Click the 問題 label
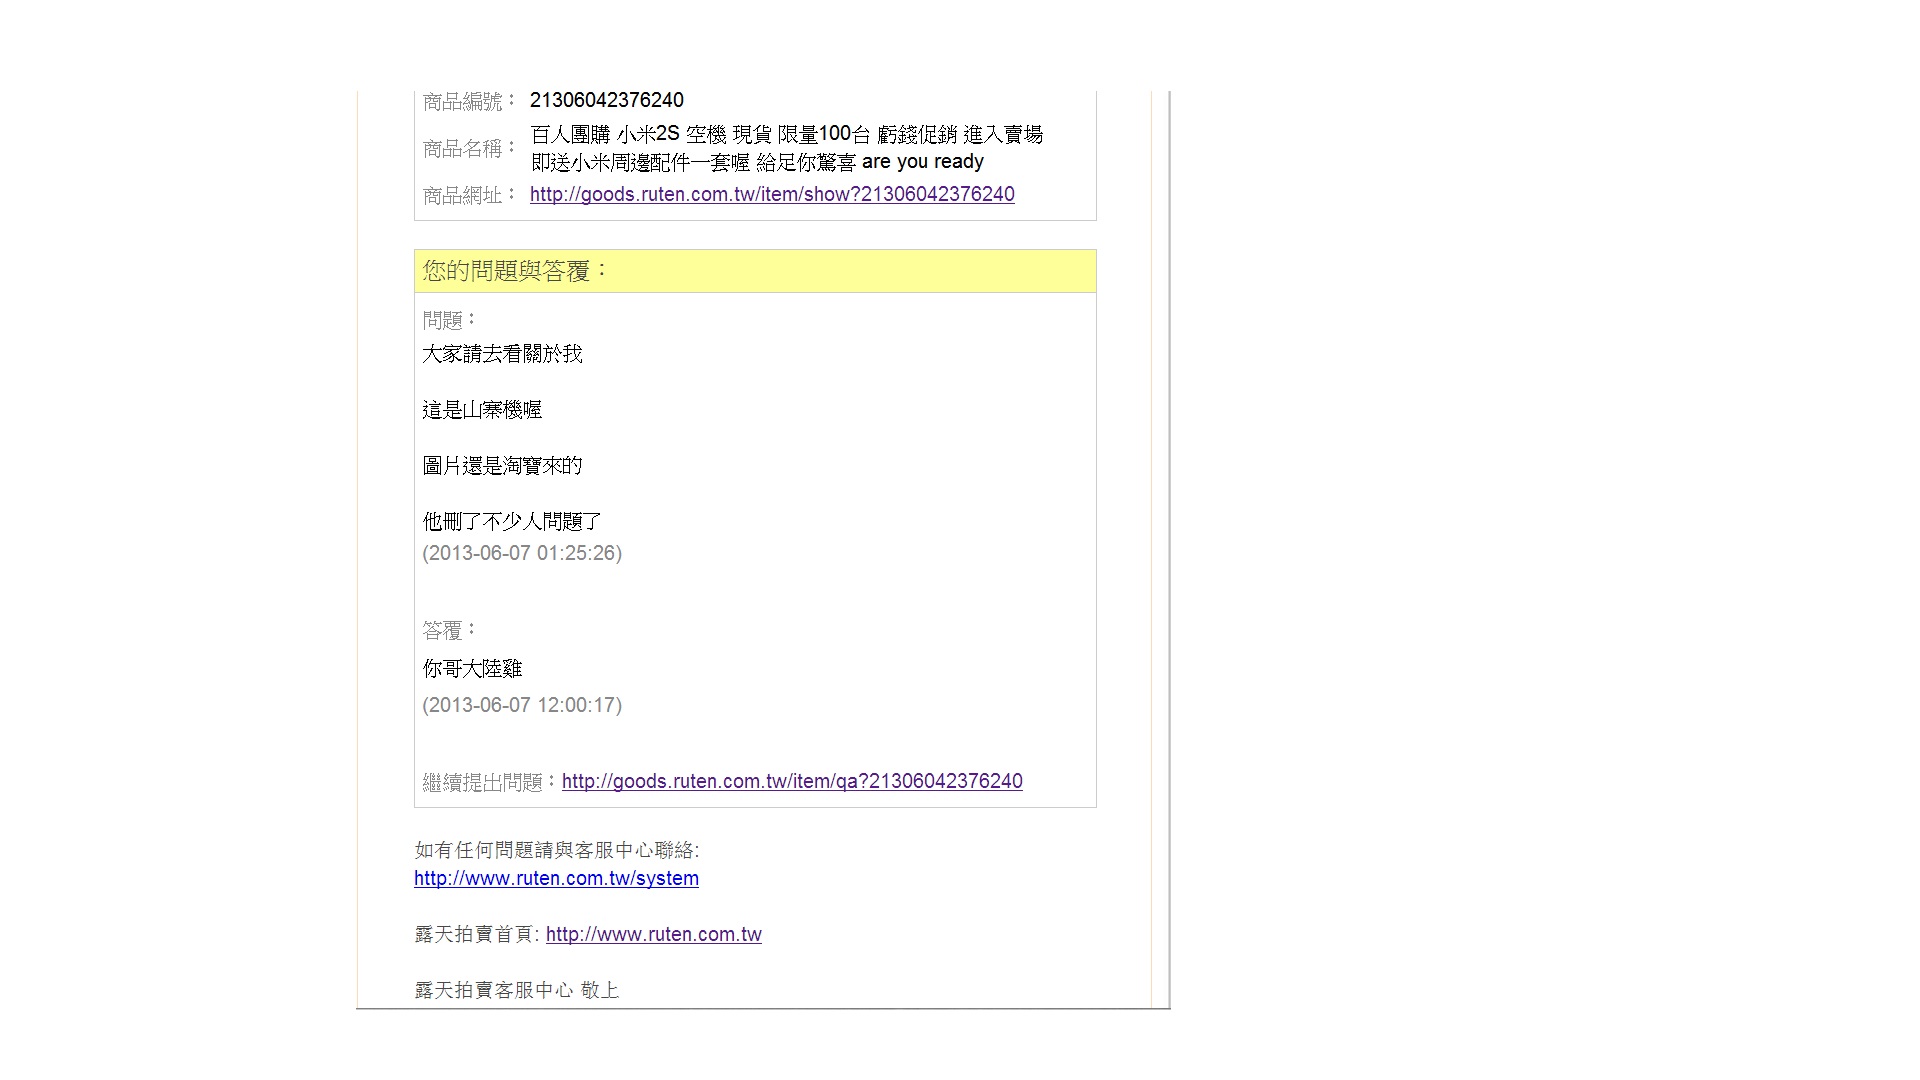The width and height of the screenshot is (1920, 1080). tap(450, 320)
